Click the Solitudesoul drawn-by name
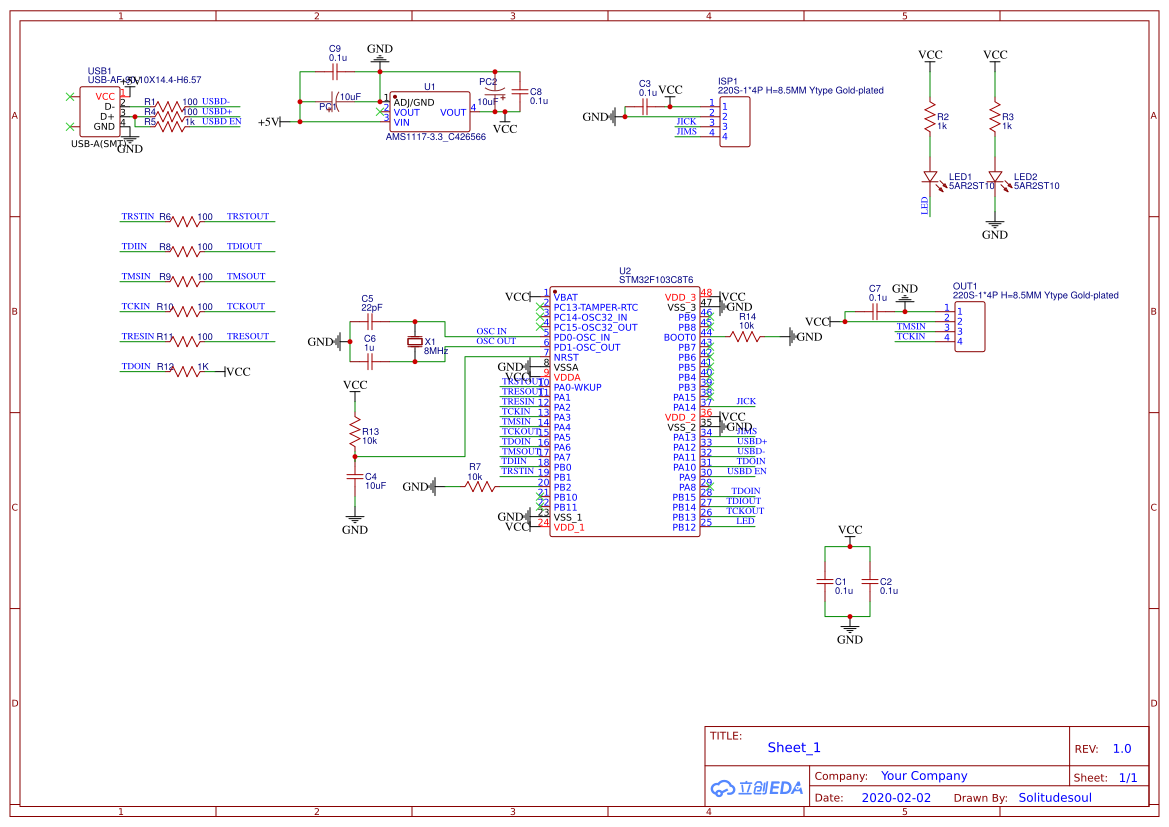Image resolution: width=1169 pixels, height=827 pixels. click(x=1054, y=798)
